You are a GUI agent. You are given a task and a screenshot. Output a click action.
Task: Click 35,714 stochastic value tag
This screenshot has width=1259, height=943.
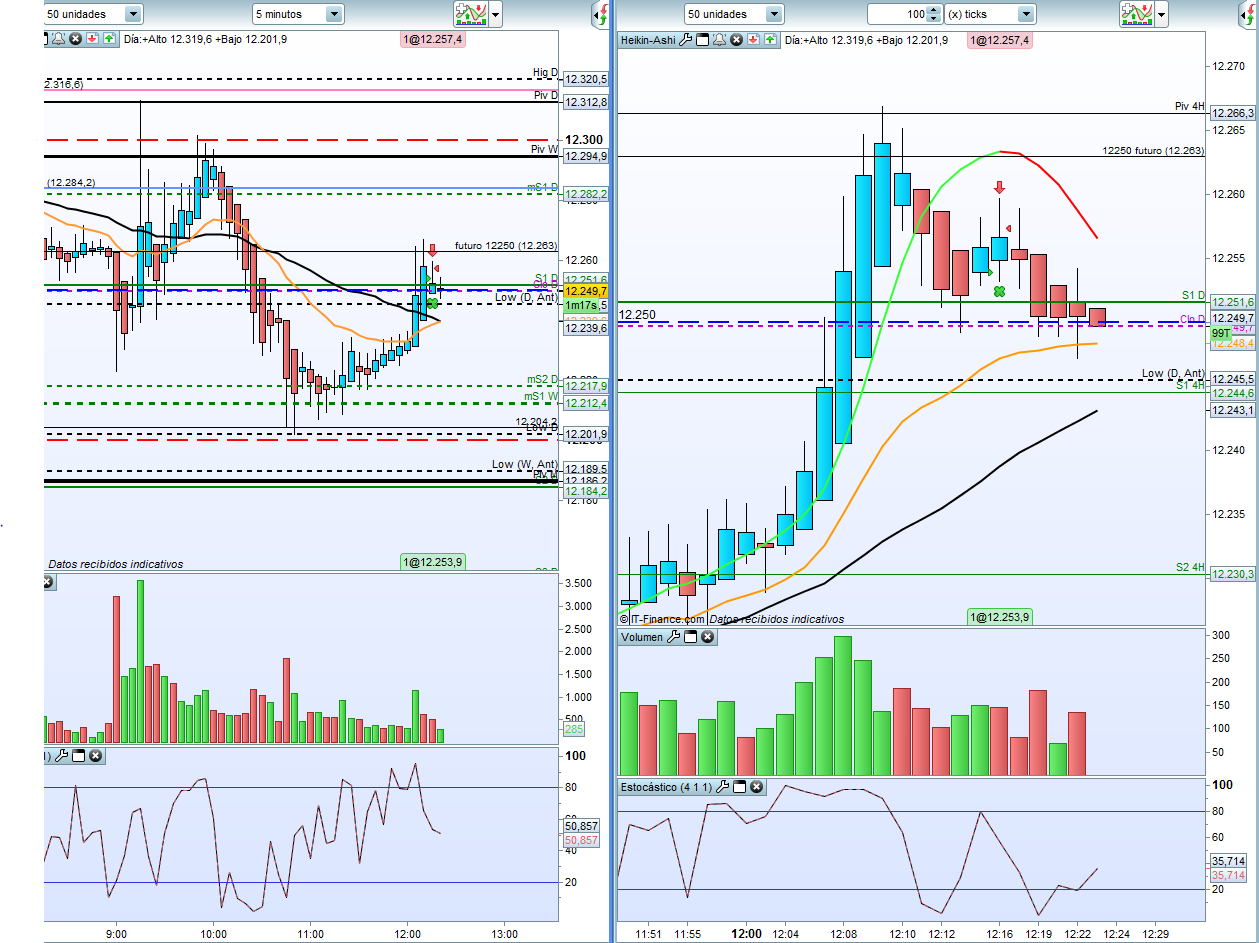[x=1226, y=860]
